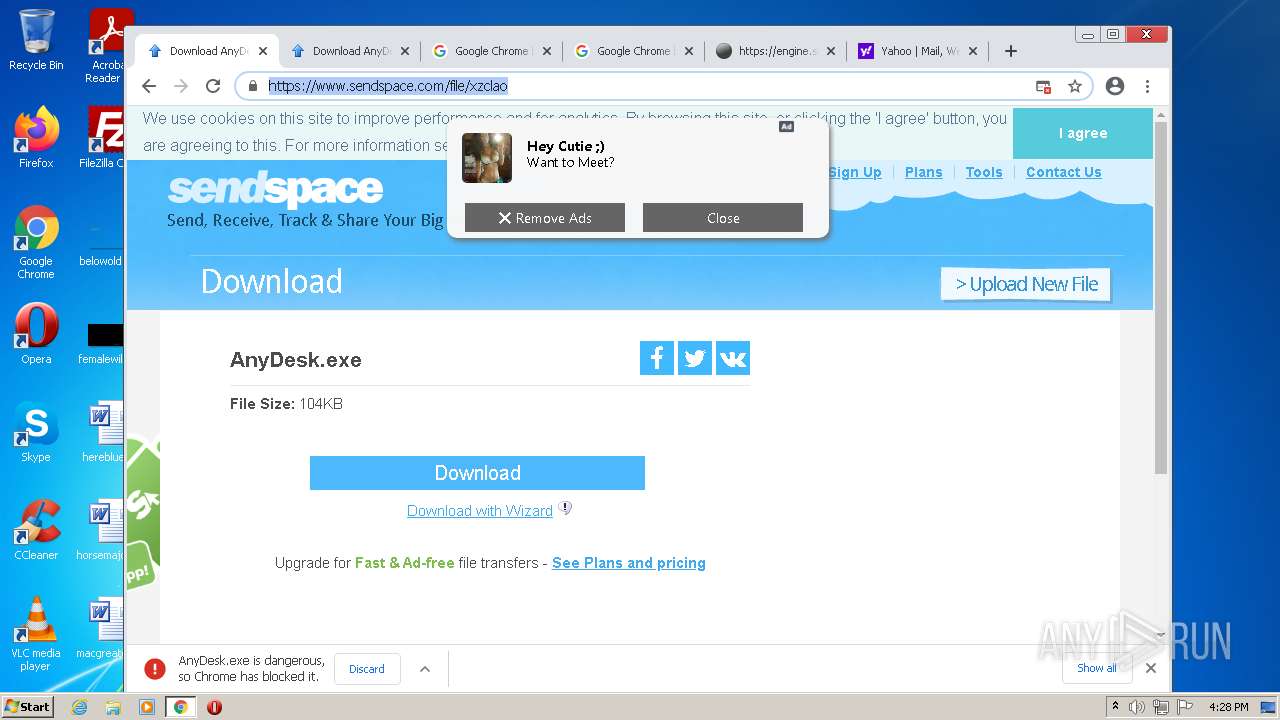Click the page vertical scrollbar
This screenshot has height=720, width=1280.
coord(1161,297)
